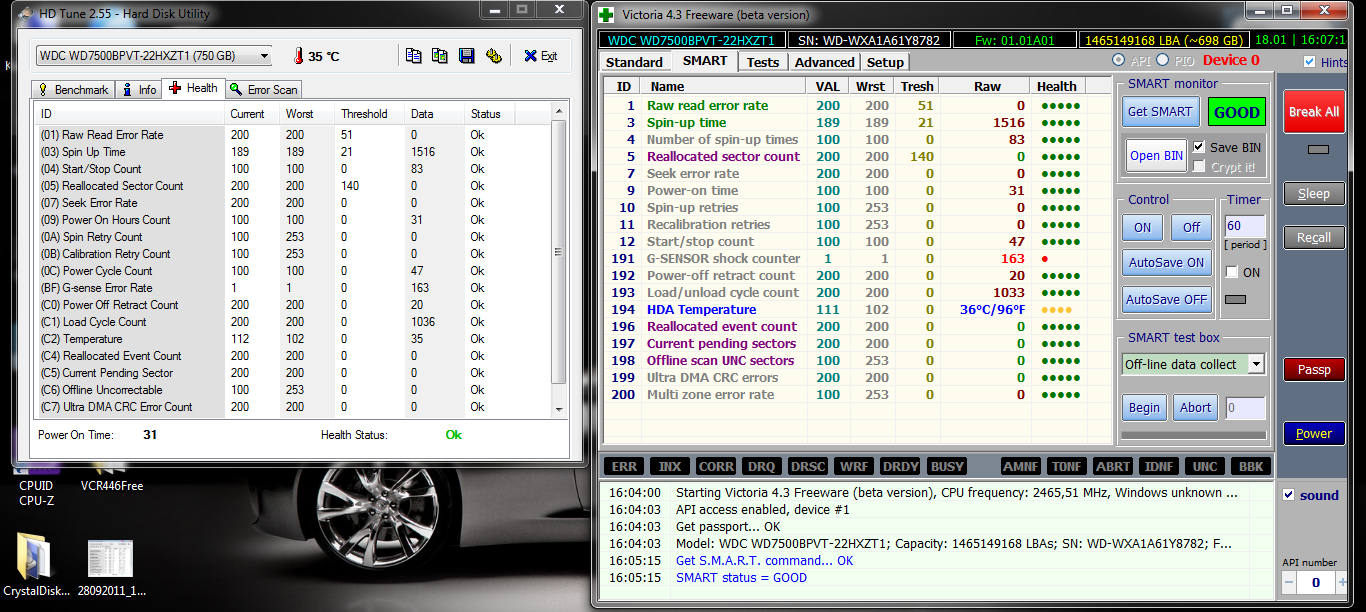Screen dimensions: 1366x612
Task: Save screenshot using HD Tune floppy disk icon
Action: (x=466, y=56)
